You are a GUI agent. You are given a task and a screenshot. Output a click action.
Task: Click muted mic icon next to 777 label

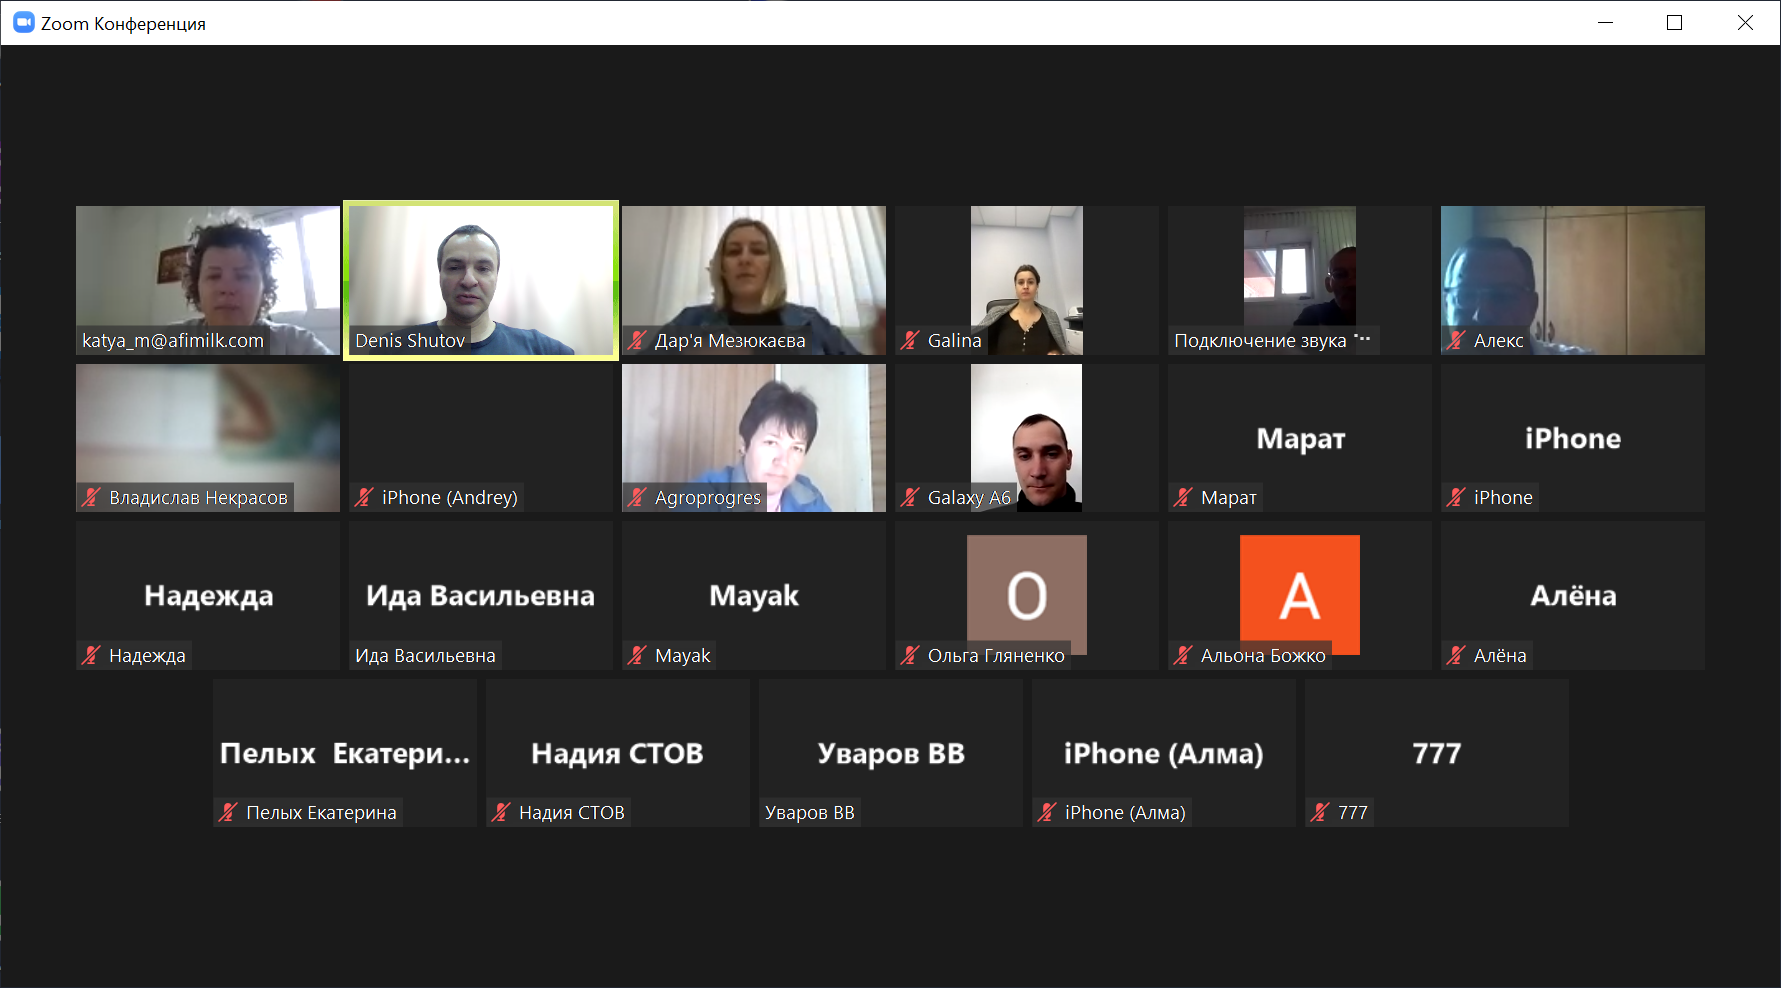(x=1319, y=812)
